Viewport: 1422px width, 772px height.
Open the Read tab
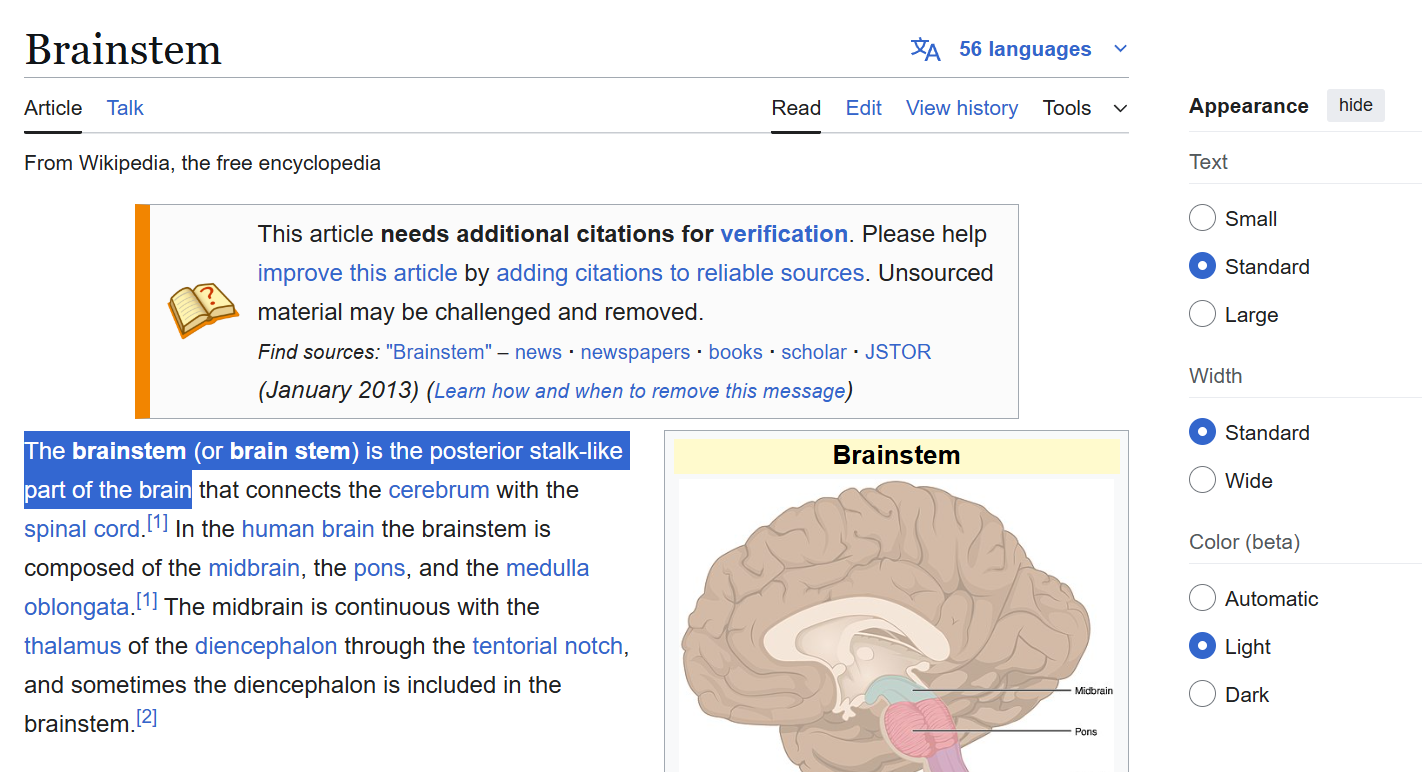tap(796, 108)
